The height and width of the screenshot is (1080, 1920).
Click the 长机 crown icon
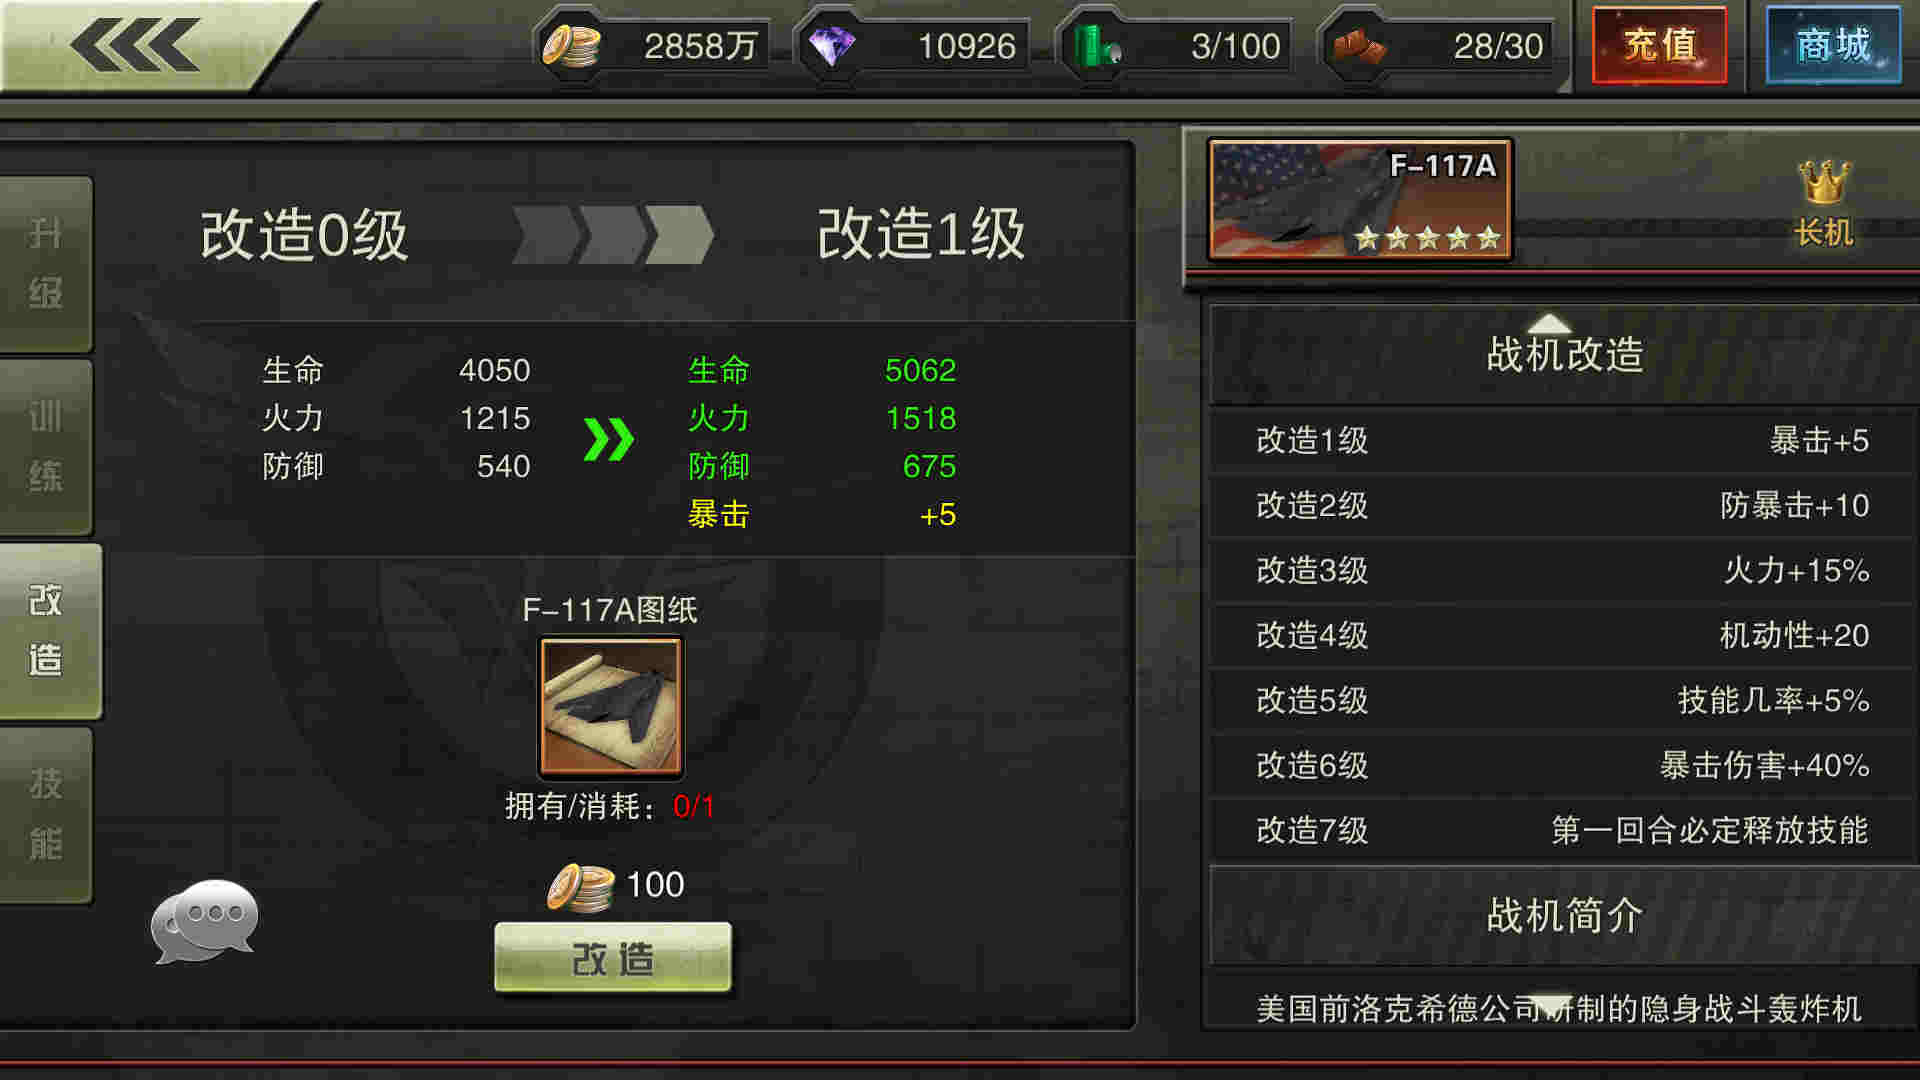click(x=1824, y=182)
